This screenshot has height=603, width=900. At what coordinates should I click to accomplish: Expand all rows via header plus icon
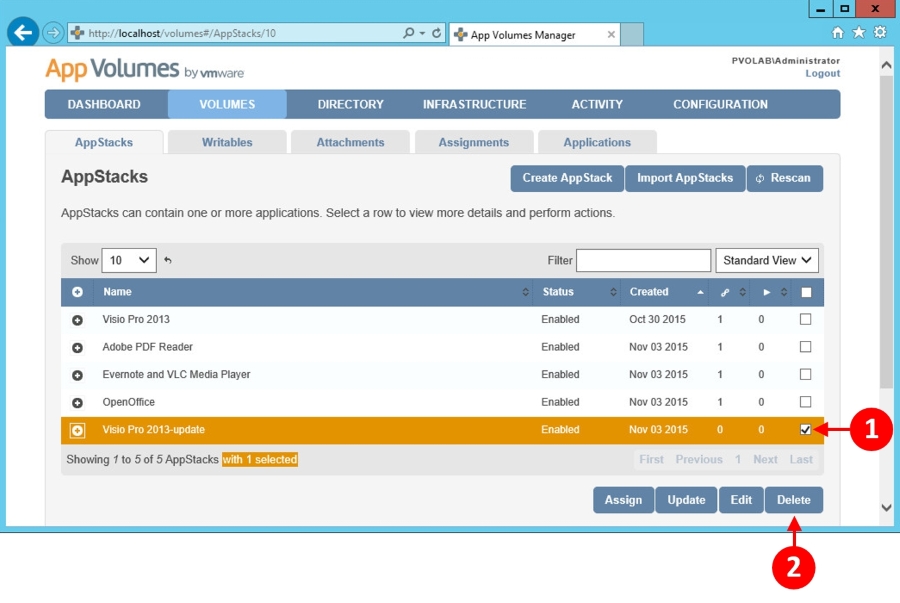pos(77,292)
